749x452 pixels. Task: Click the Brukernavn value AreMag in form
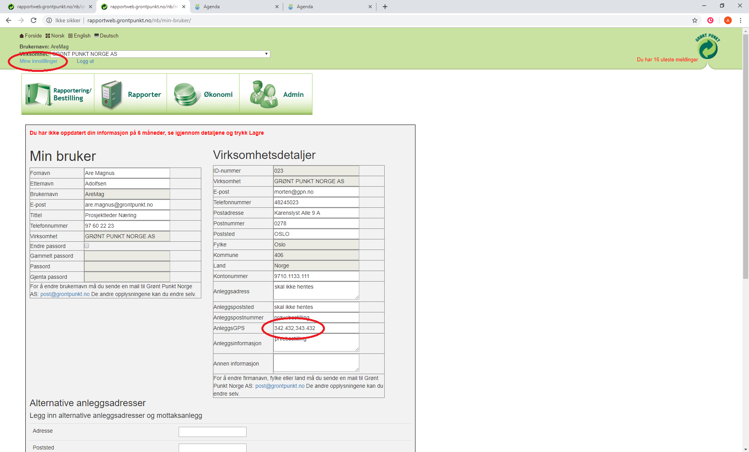[127, 194]
